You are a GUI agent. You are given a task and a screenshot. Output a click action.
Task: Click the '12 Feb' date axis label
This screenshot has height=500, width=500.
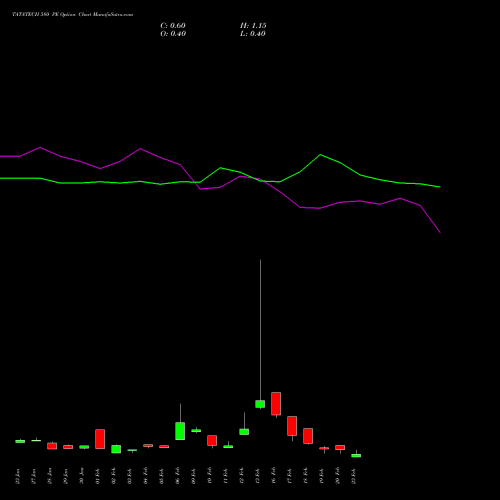click(x=242, y=476)
